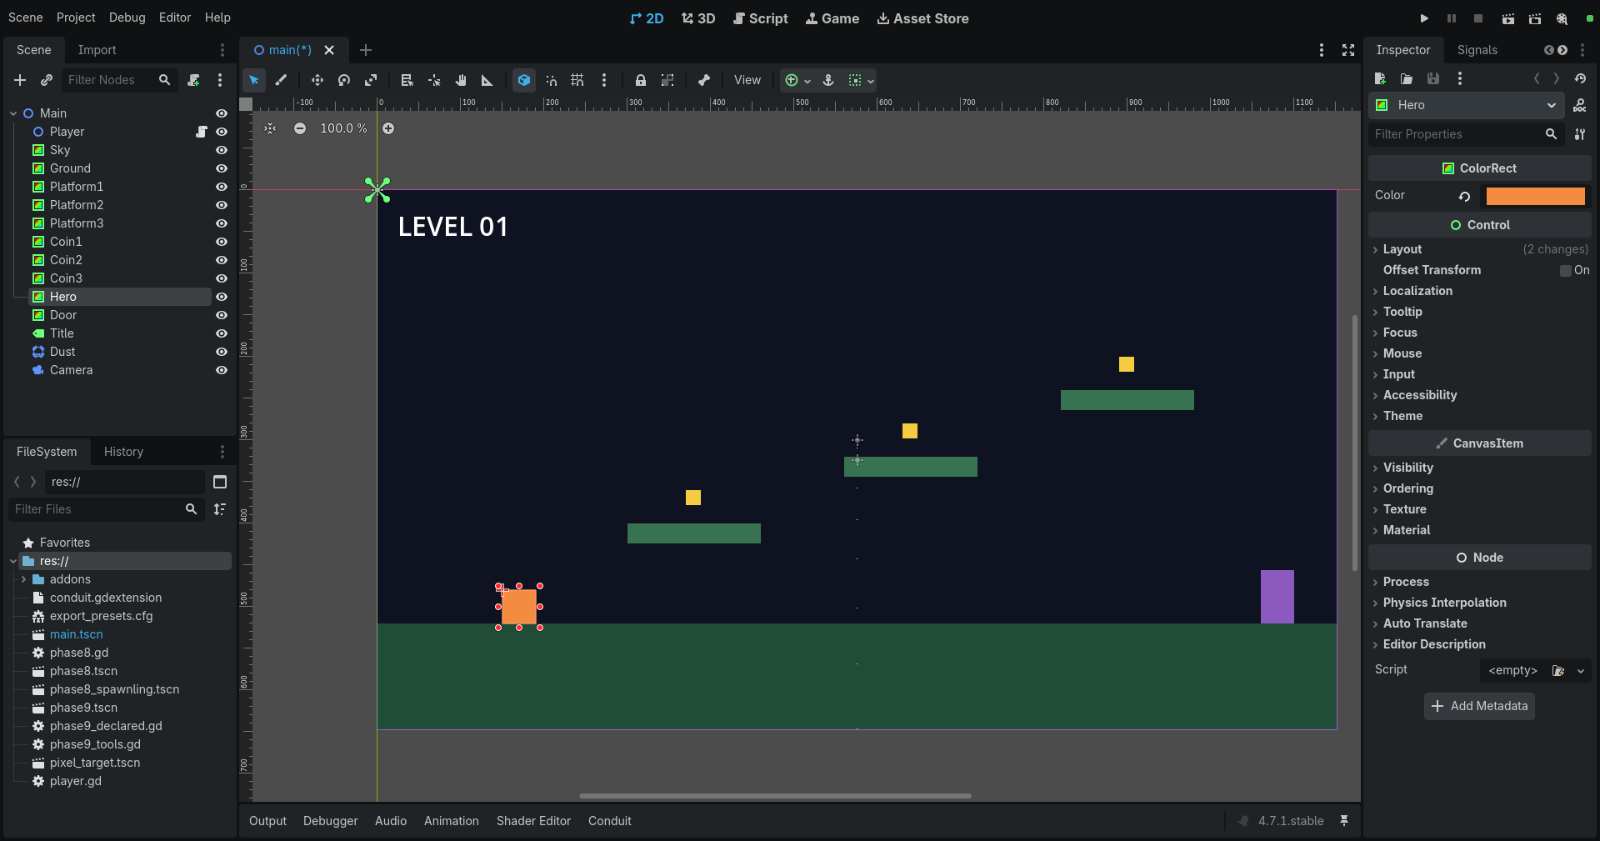Viewport: 1600px width, 841px height.
Task: Toggle Grid Snap in toolbar
Action: pyautogui.click(x=578, y=80)
